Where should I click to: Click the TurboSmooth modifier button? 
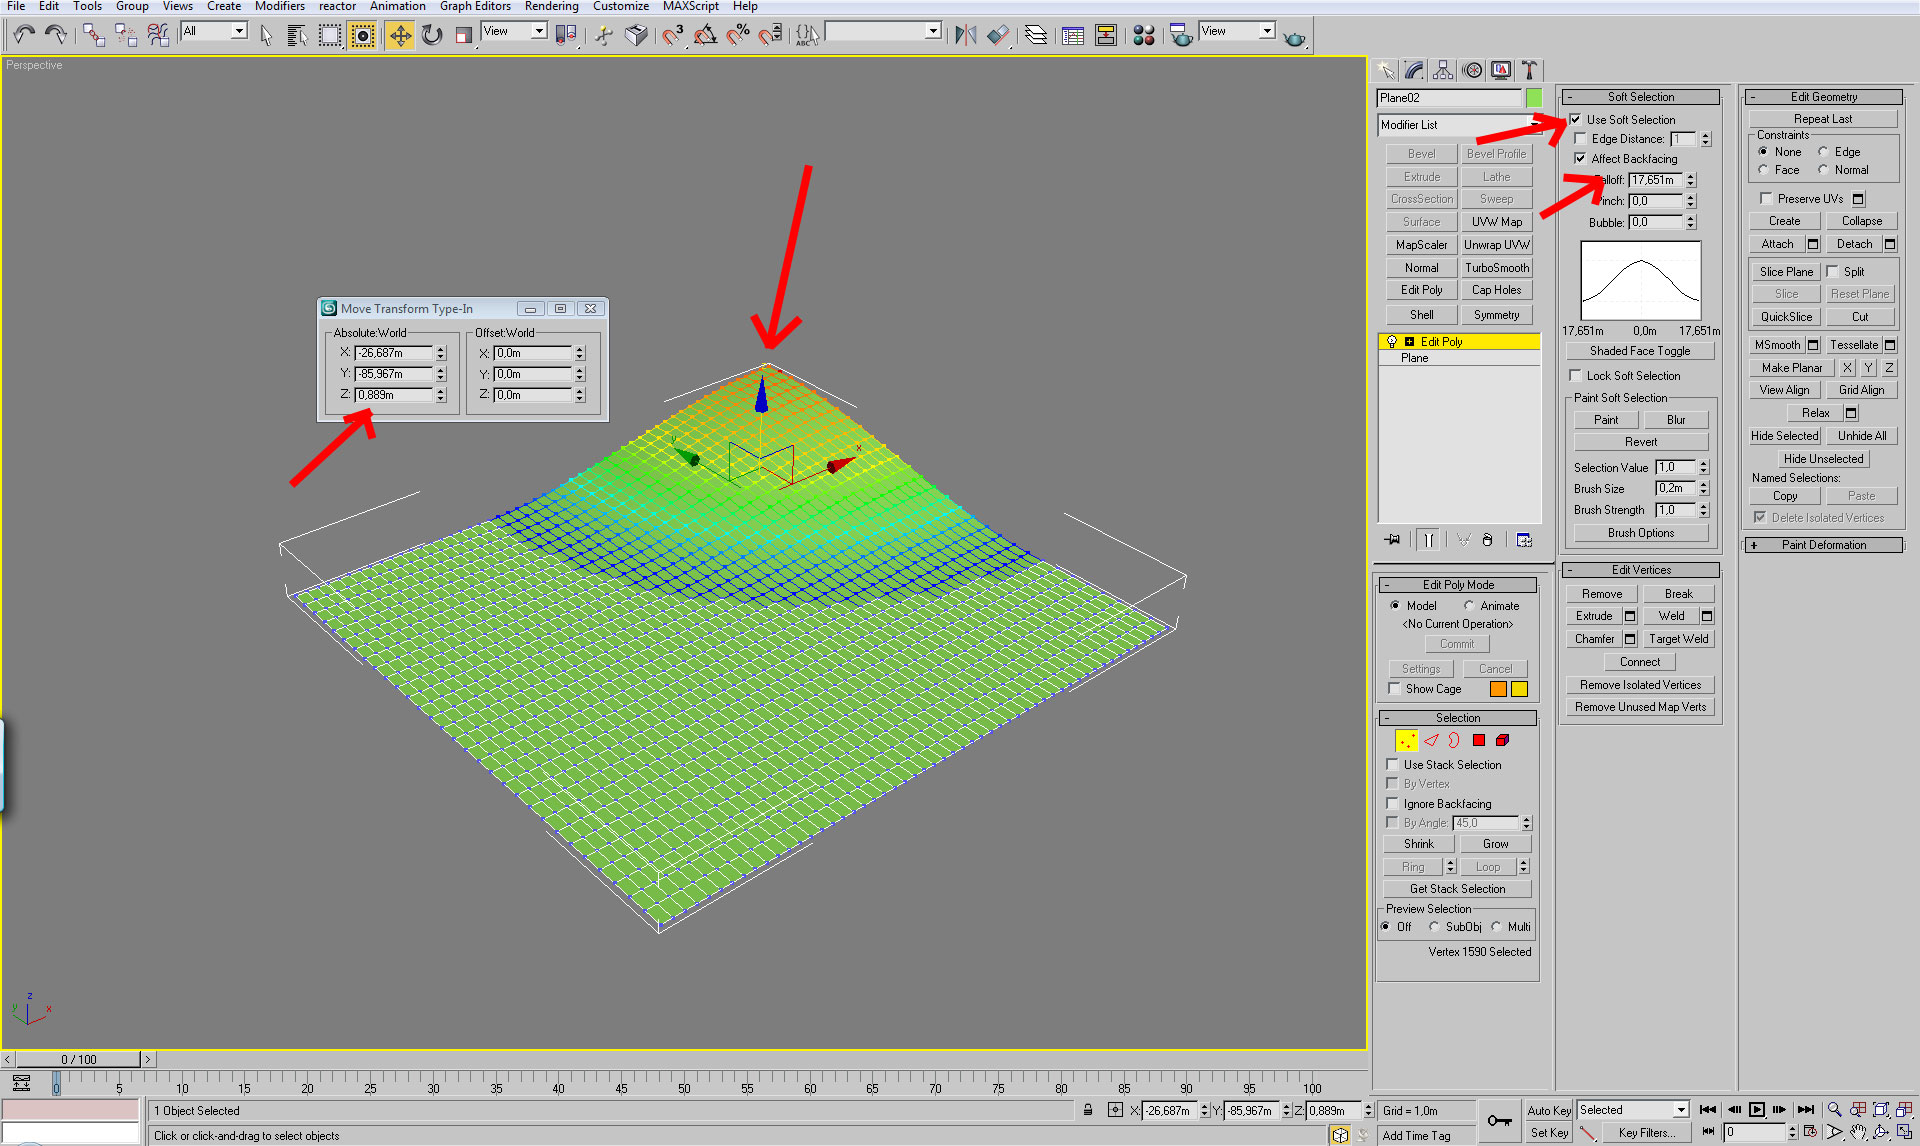point(1496,268)
